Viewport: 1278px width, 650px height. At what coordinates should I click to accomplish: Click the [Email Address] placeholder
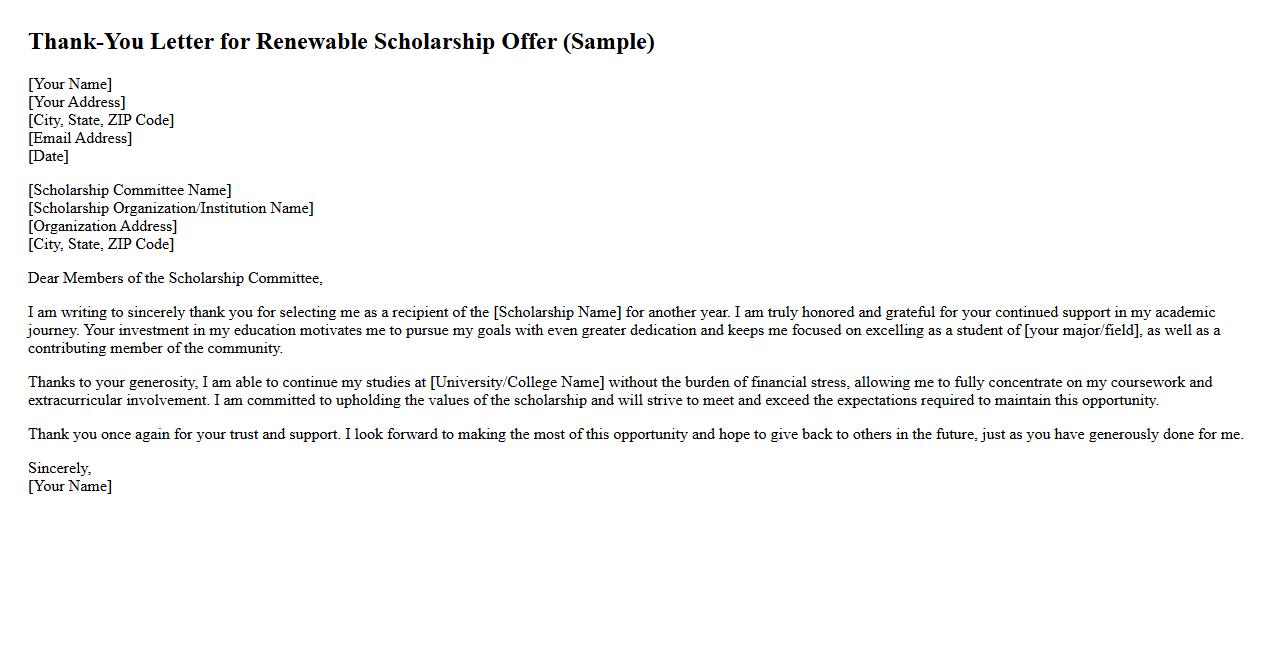tap(80, 138)
